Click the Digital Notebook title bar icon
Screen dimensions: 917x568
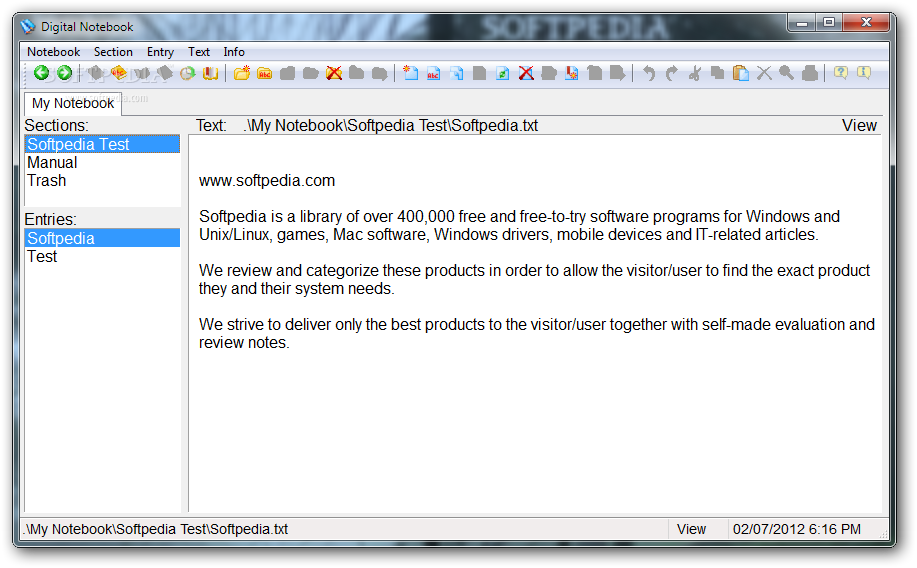(27, 27)
